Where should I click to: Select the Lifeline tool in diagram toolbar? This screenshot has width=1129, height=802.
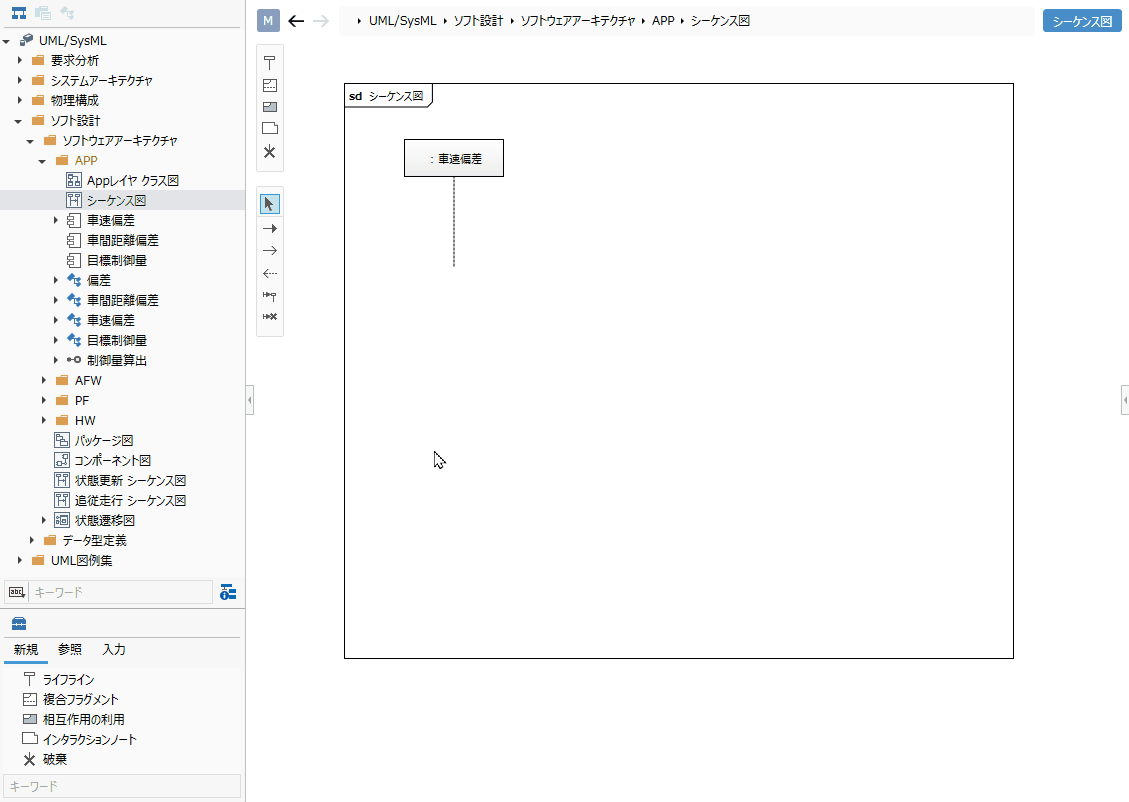[269, 63]
